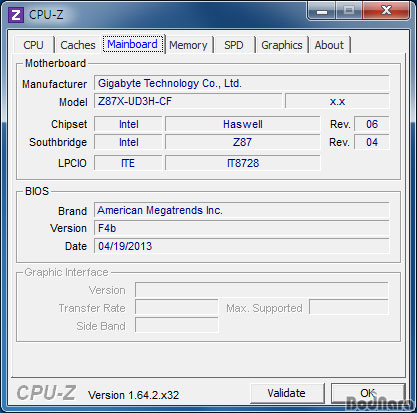The width and height of the screenshot is (417, 413).
Task: Open the SPD tab
Action: pyautogui.click(x=234, y=45)
